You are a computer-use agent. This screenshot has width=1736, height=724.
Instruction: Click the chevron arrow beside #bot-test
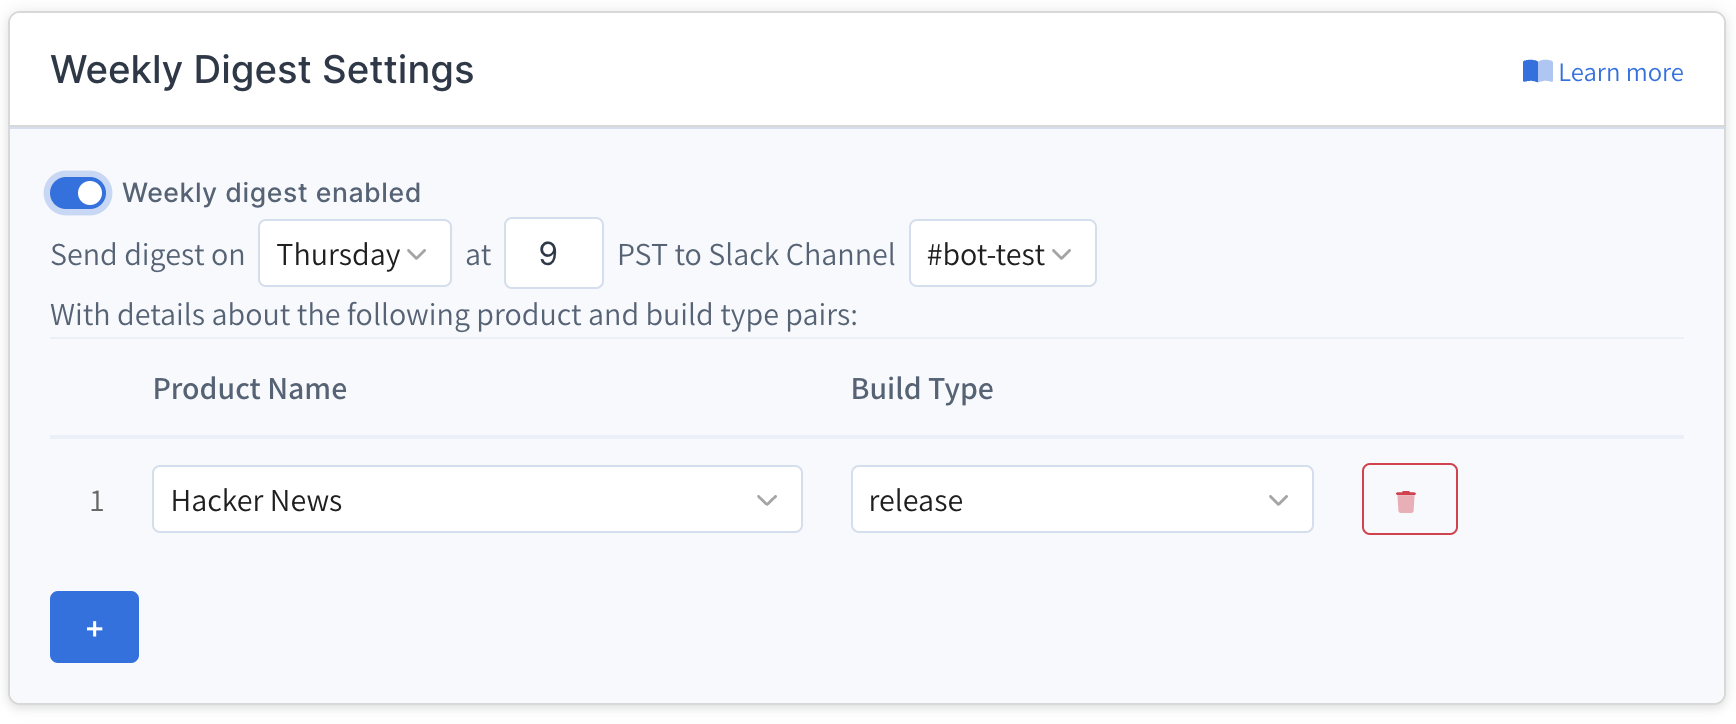click(x=1062, y=255)
